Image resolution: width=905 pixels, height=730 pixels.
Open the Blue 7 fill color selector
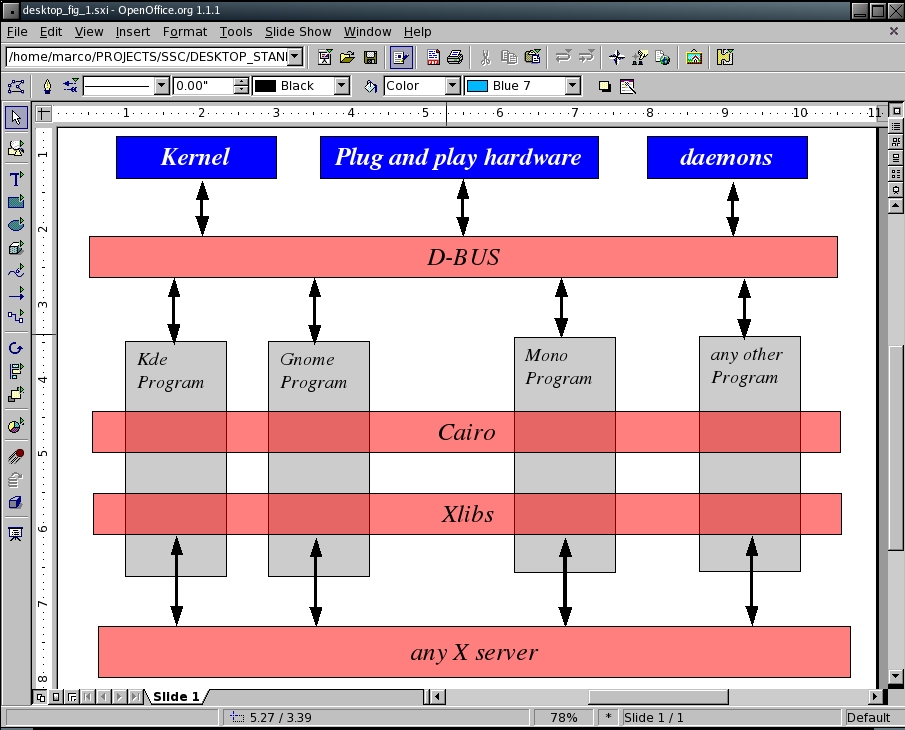573,86
